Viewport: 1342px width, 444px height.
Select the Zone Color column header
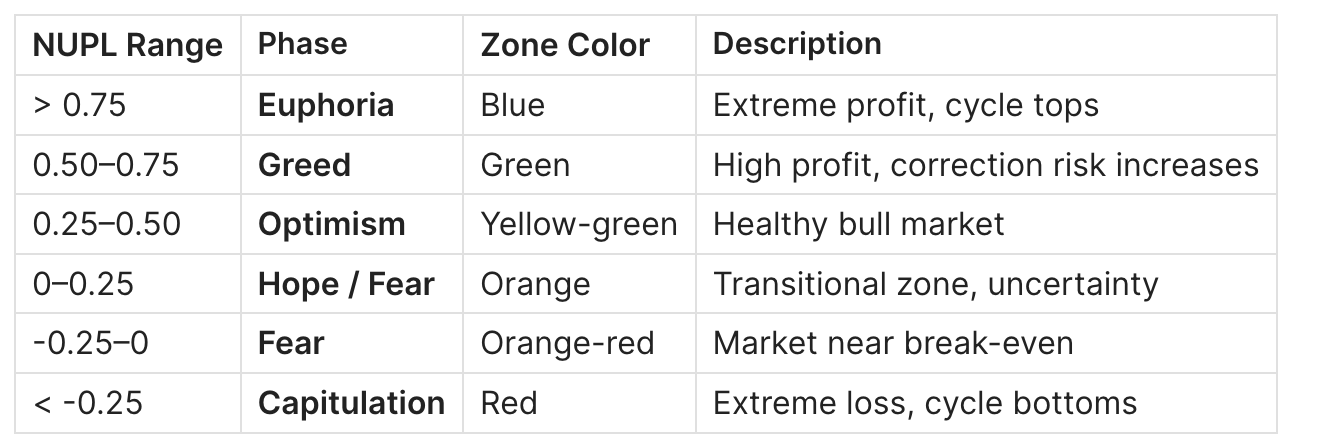point(565,45)
